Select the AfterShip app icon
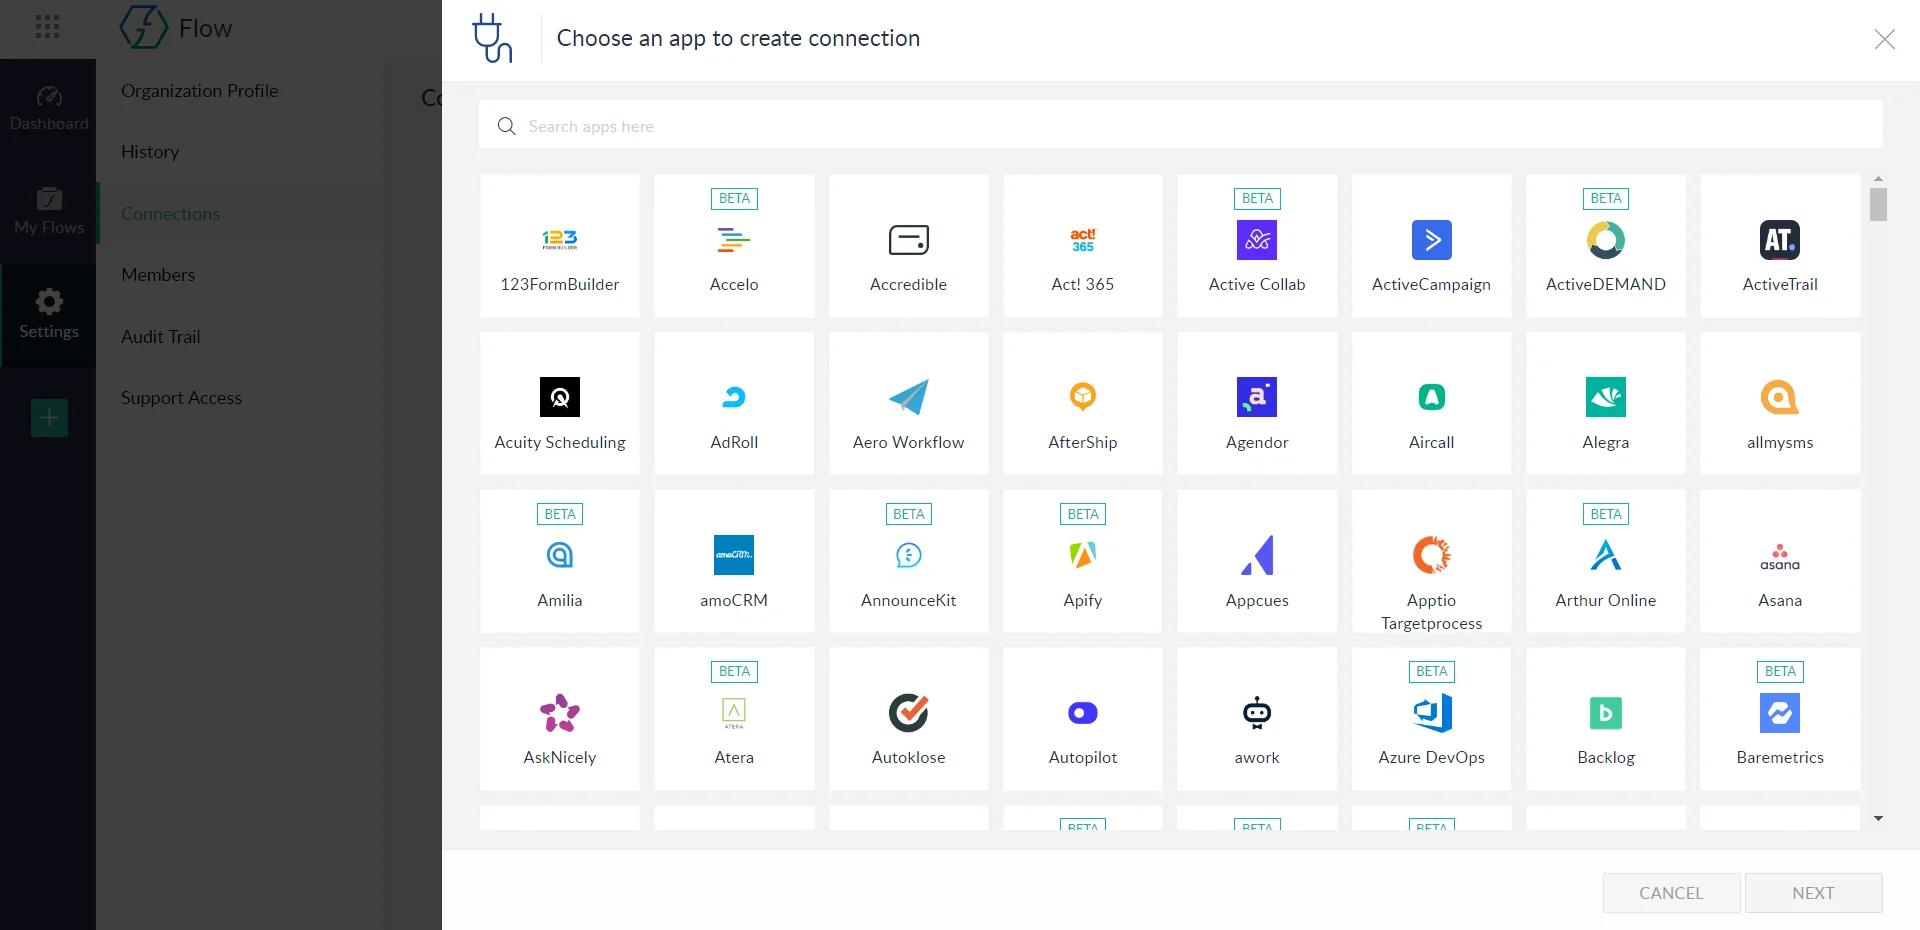The image size is (1920, 930). pyautogui.click(x=1083, y=397)
